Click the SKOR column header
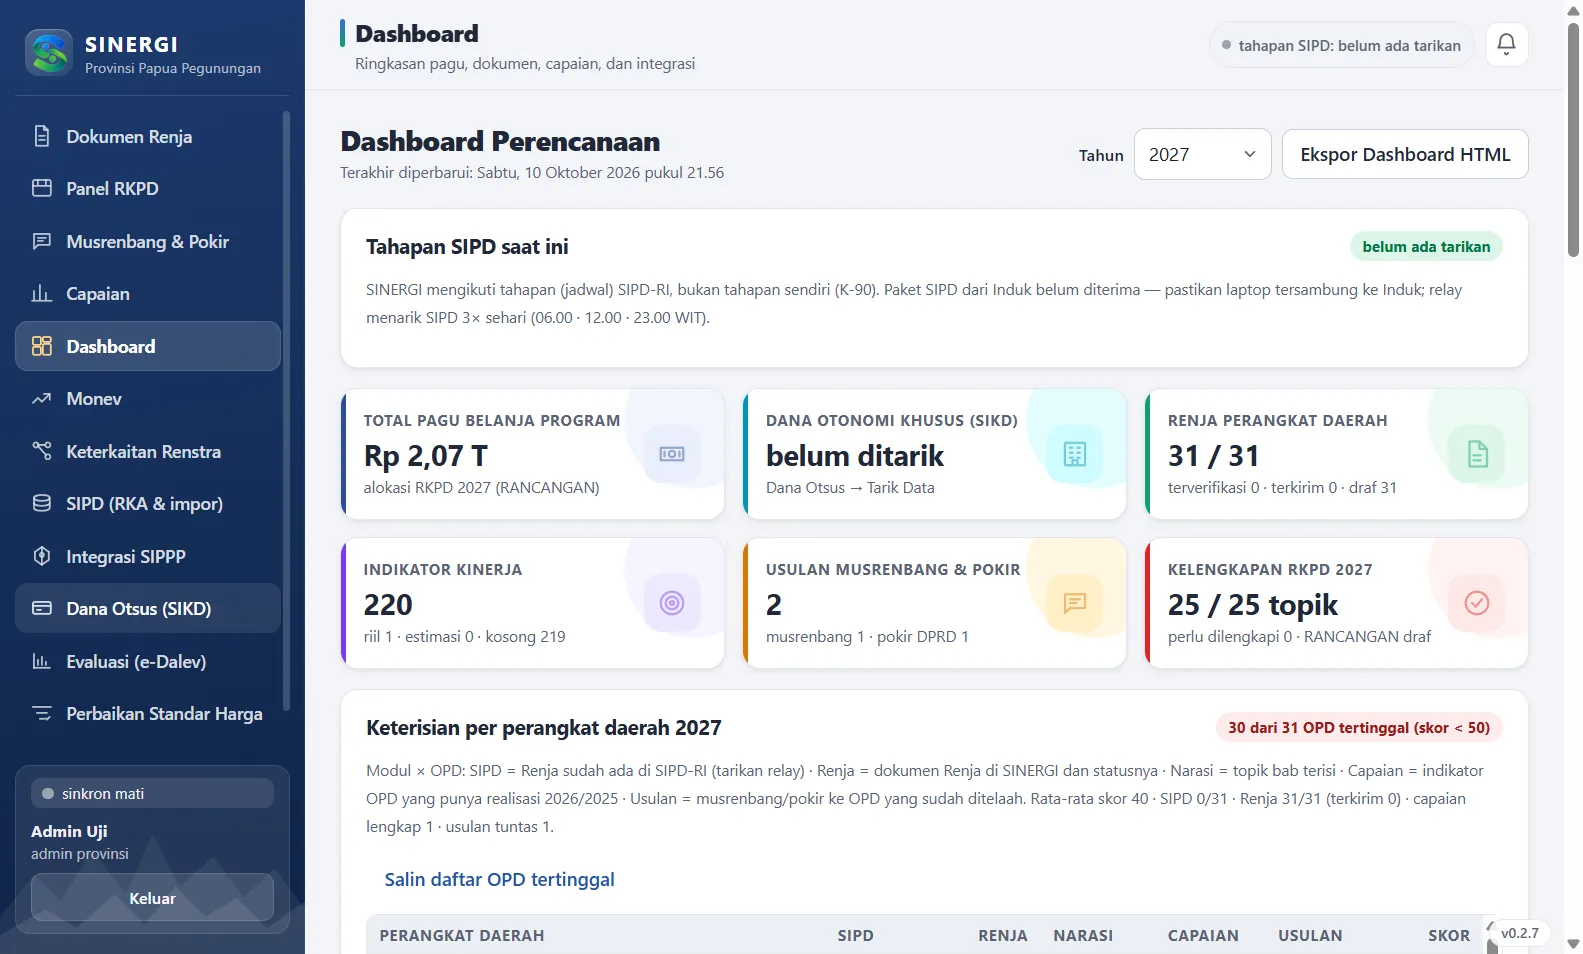1583x954 pixels. coord(1449,936)
